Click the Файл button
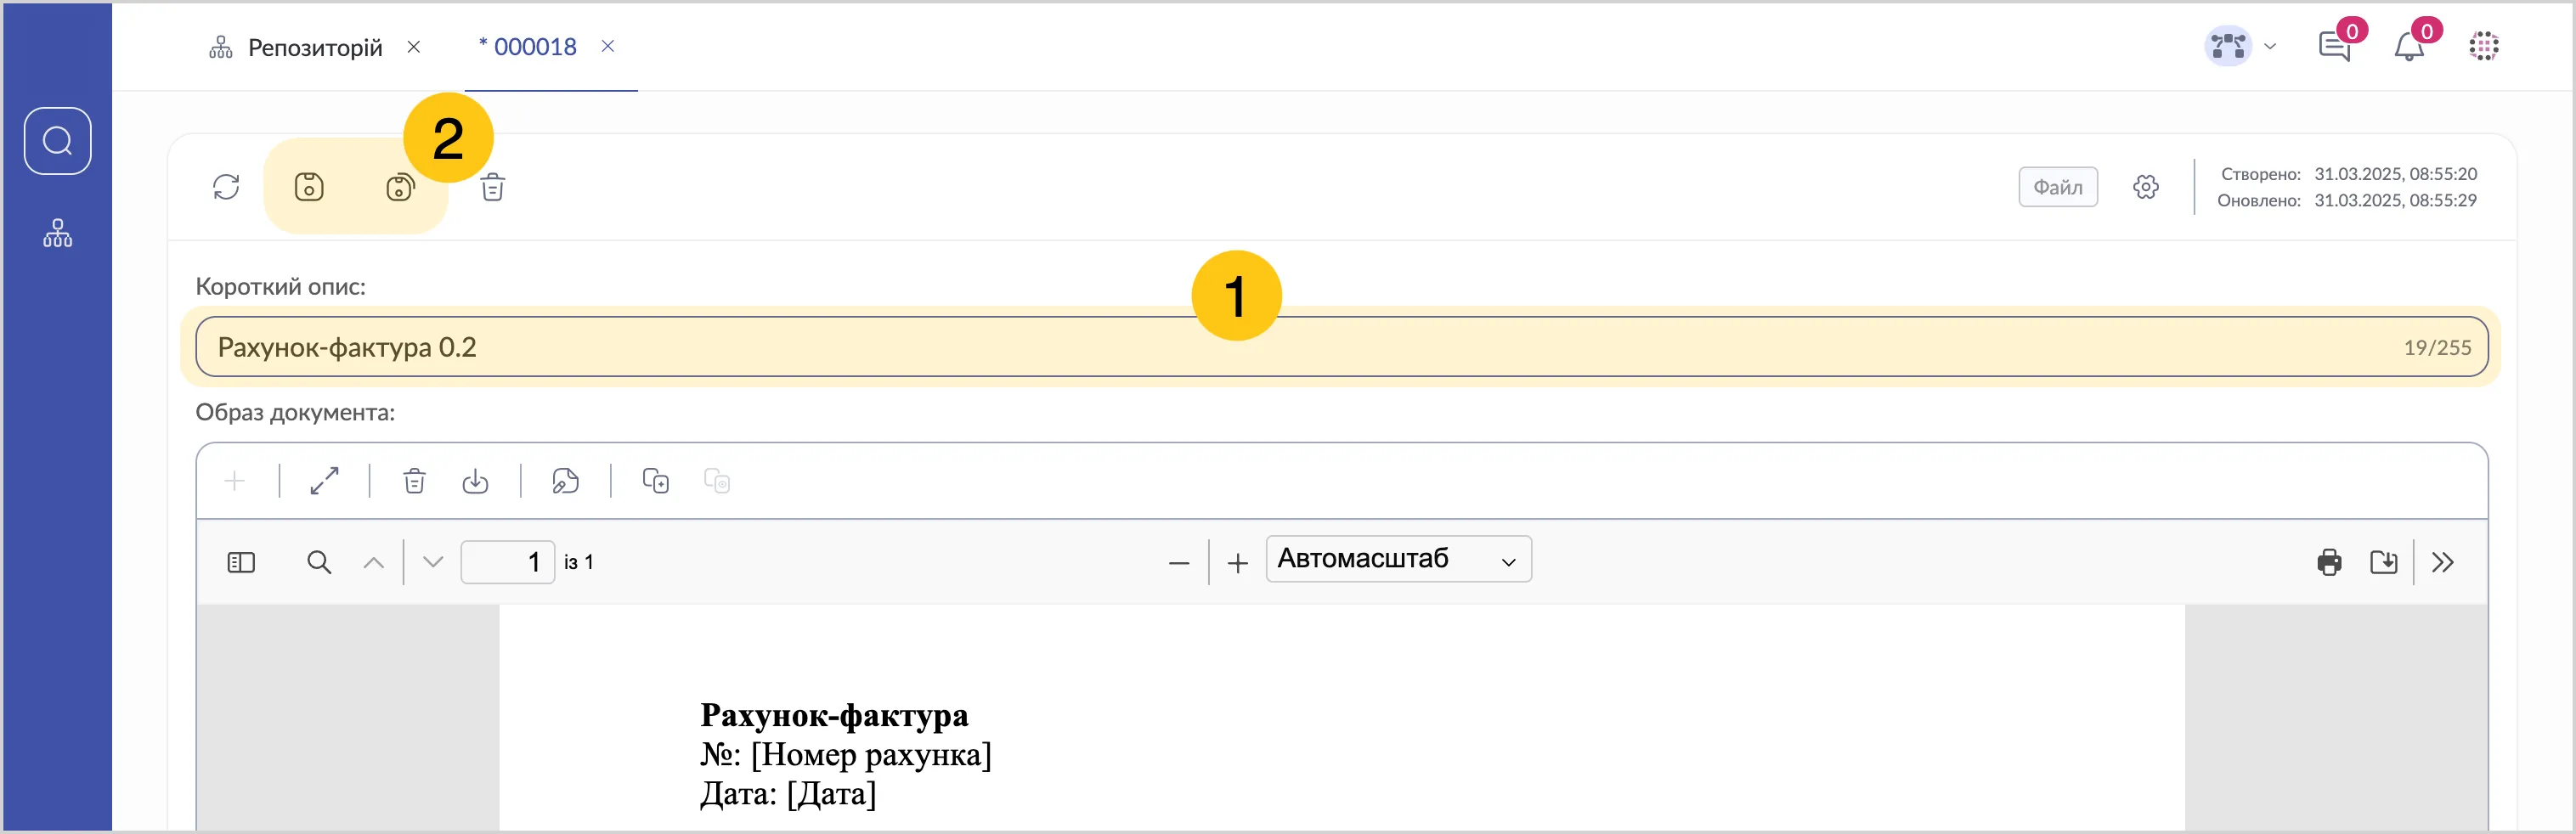Viewport: 2576px width, 834px height. [2058, 187]
